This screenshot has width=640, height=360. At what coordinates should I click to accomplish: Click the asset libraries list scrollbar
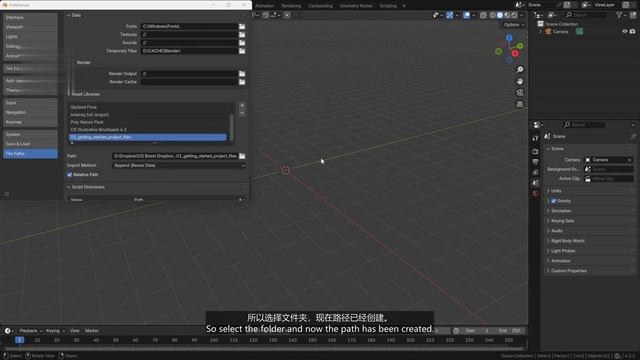pos(232,127)
